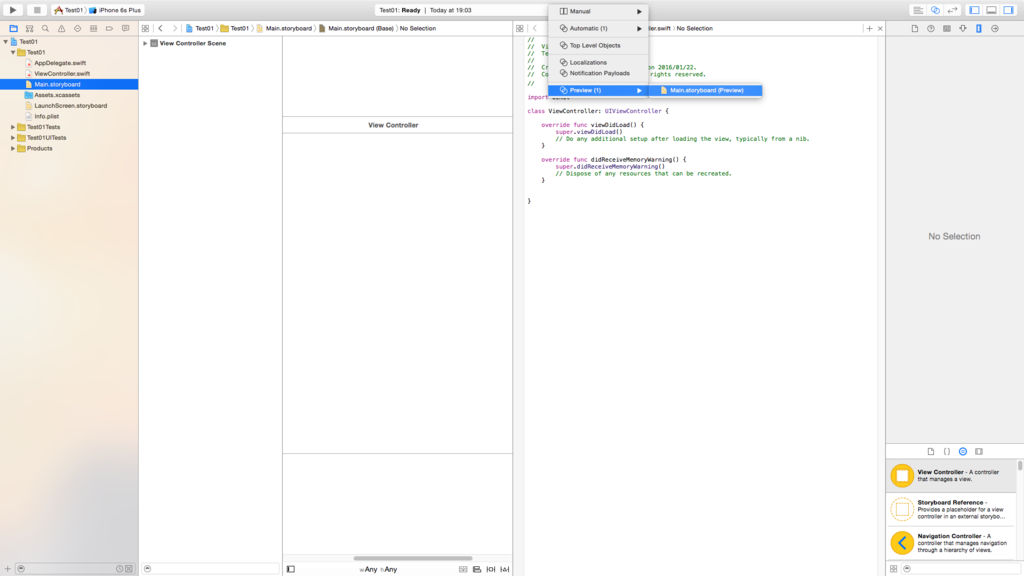Image resolution: width=1024 pixels, height=576 pixels.
Task: Open the Test01 scheme selector
Action: tap(69, 10)
